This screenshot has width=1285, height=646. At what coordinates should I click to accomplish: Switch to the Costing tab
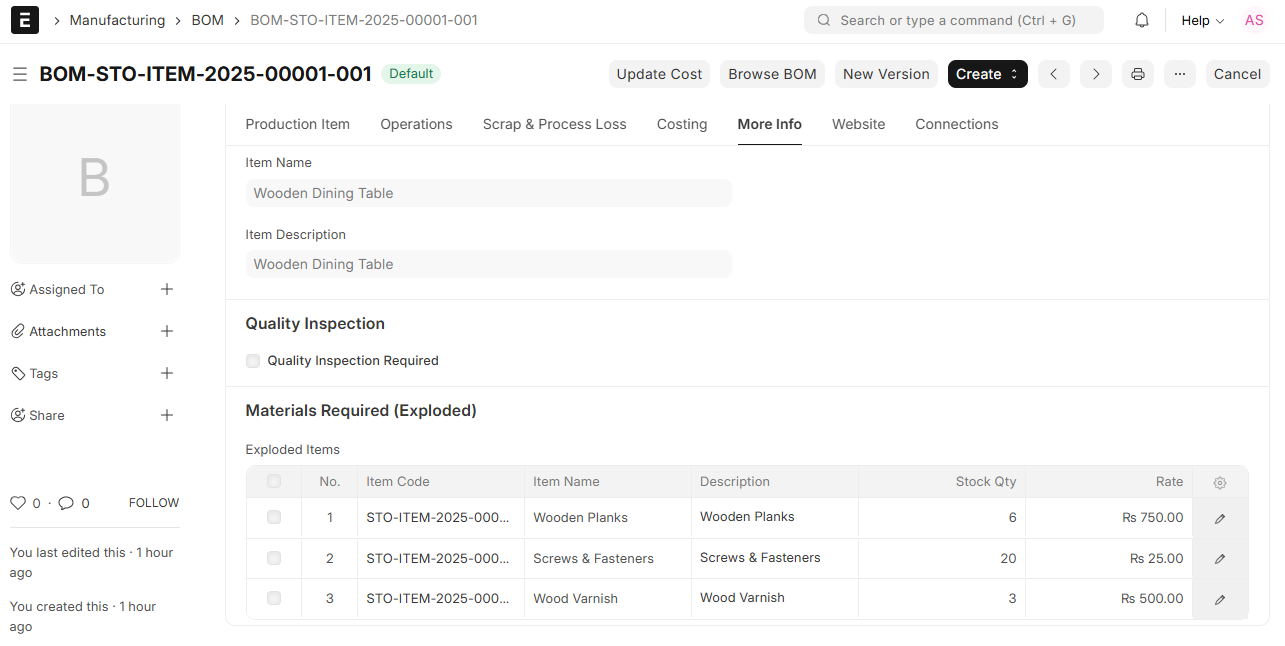point(682,124)
